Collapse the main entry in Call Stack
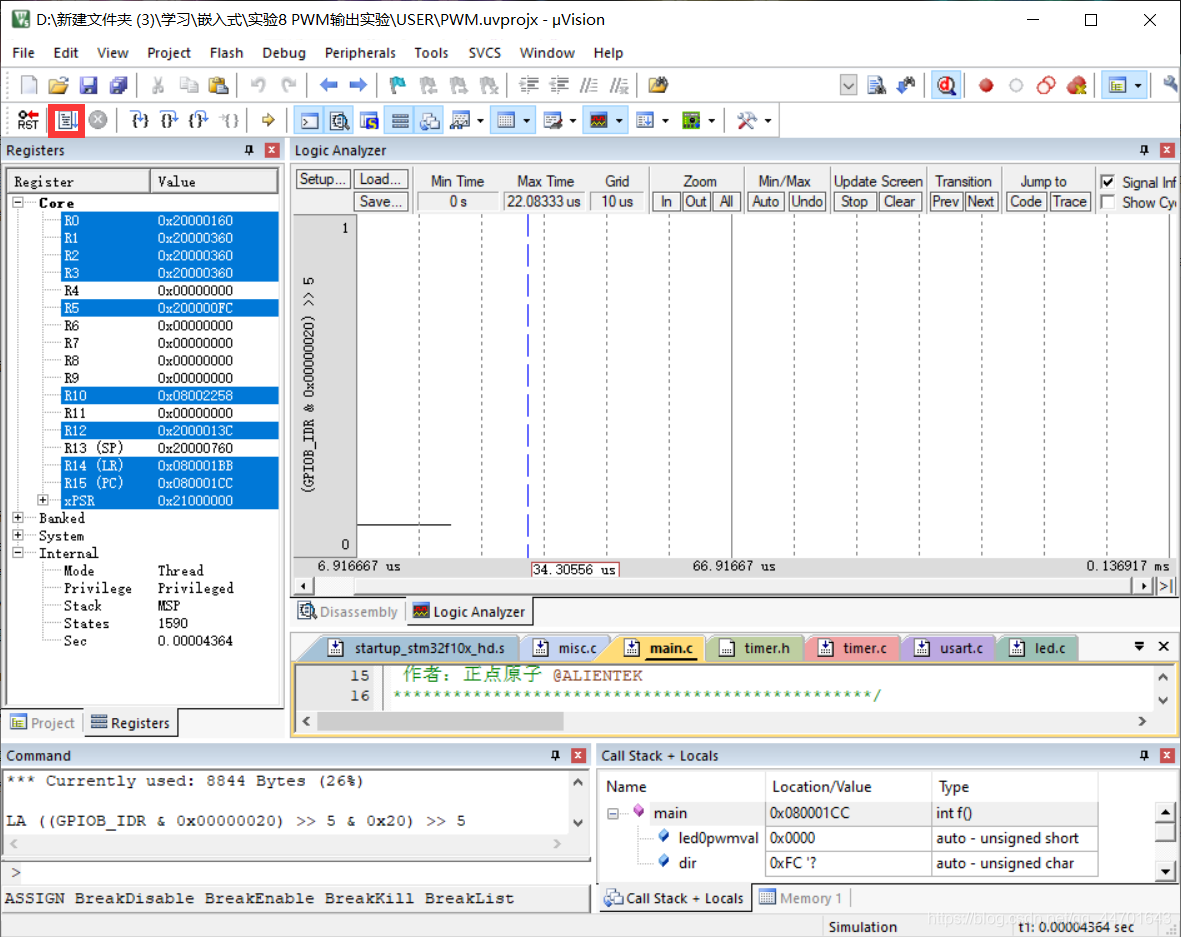Viewport: 1181px width, 937px height. click(613, 813)
